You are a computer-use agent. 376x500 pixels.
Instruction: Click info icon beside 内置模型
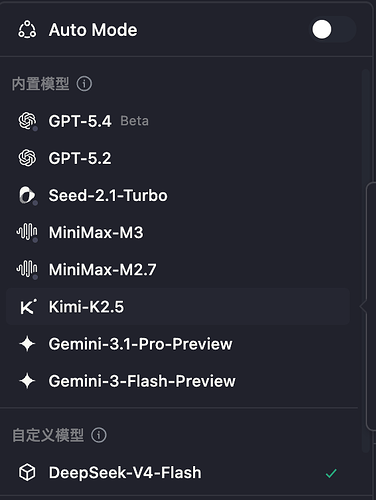84,84
